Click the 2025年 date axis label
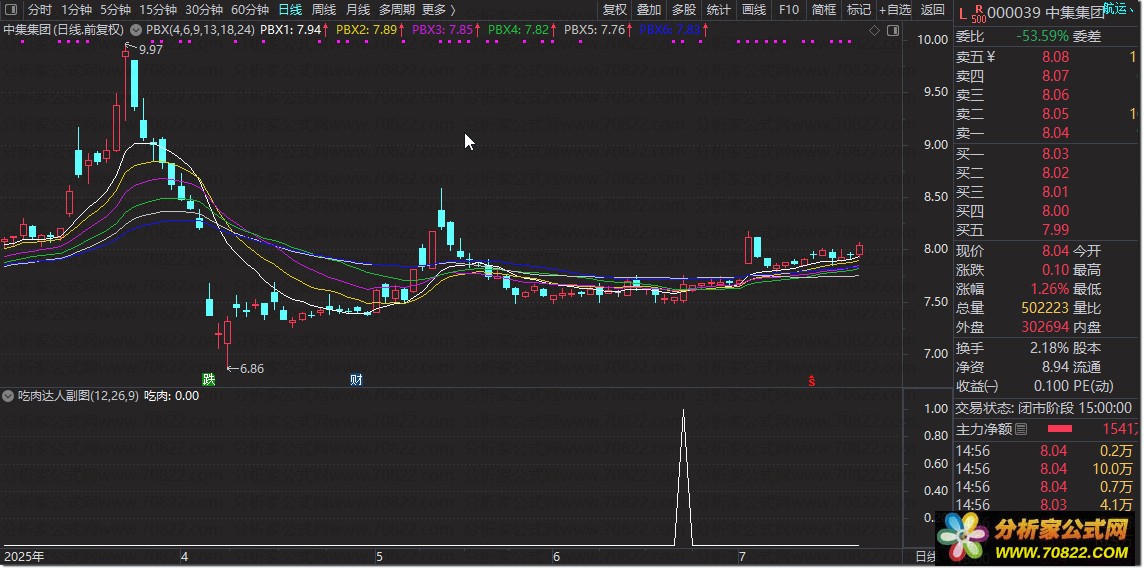 click(23, 557)
